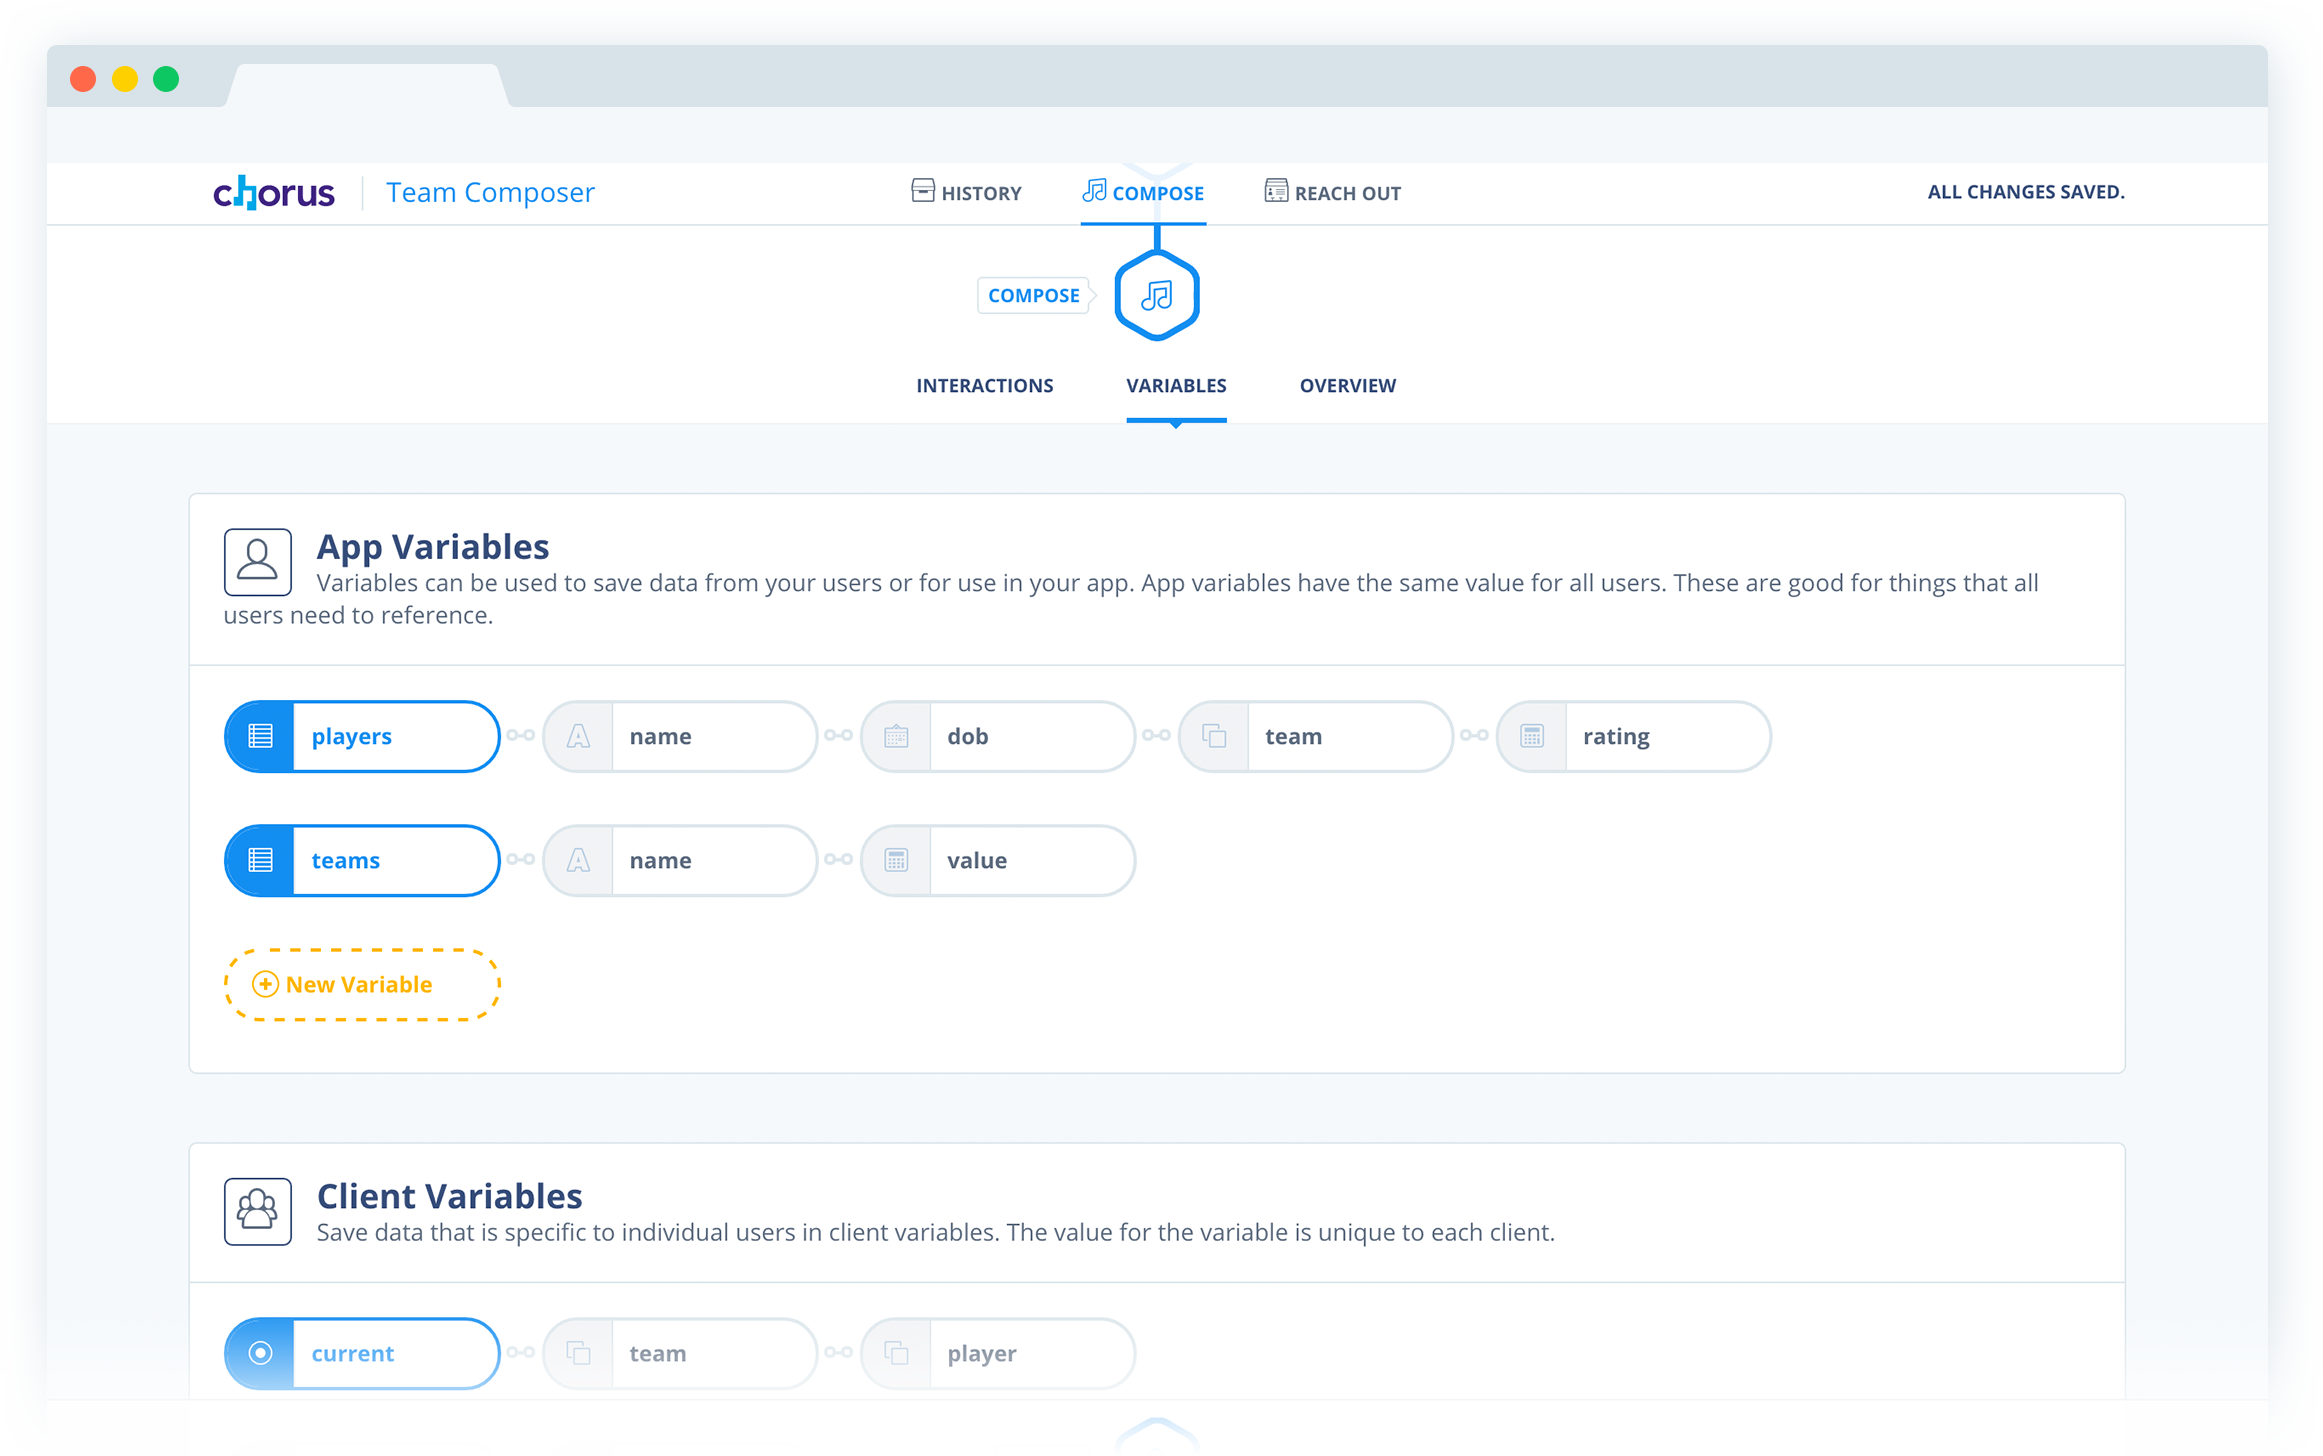Screen dimensions: 2323x1456
Task: Click the Compose label tag
Action: tap(1033, 295)
